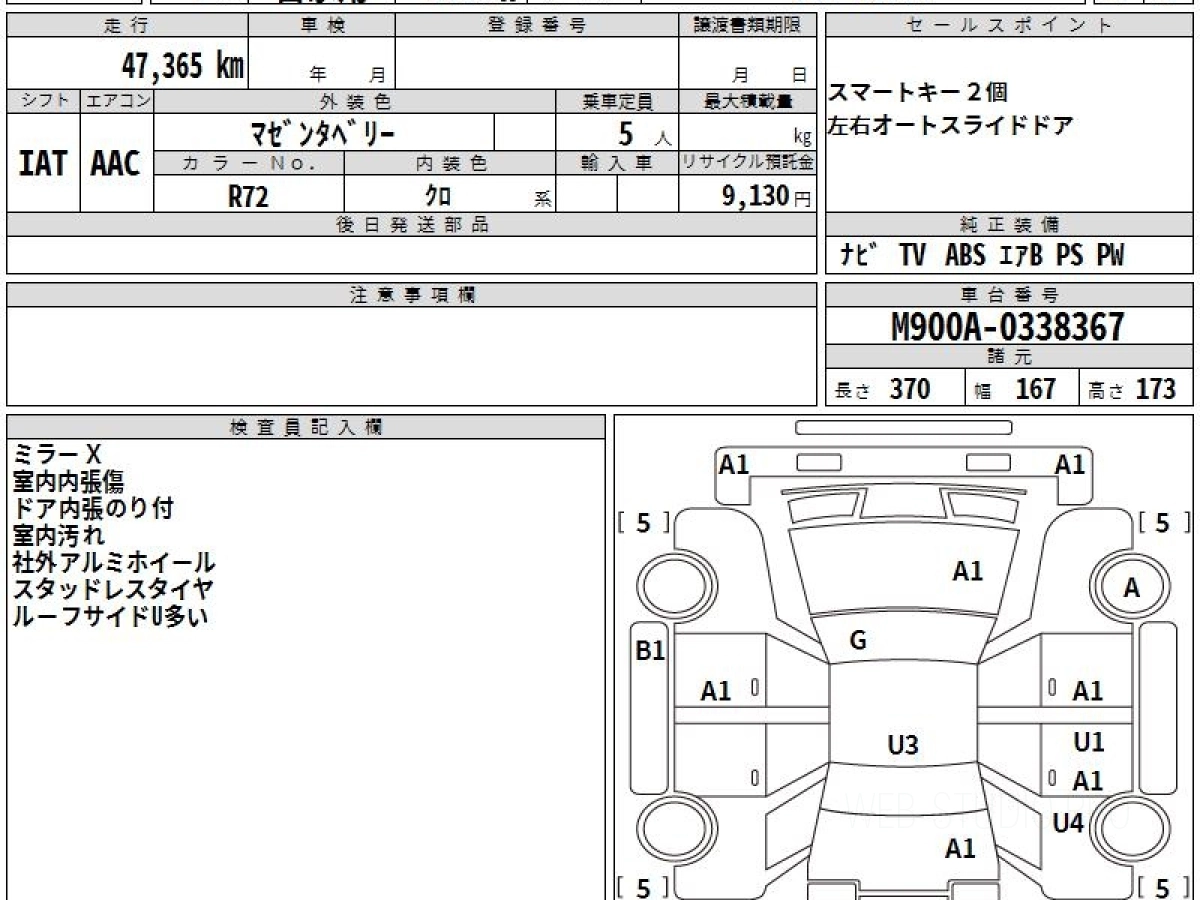Image resolution: width=1200 pixels, height=900 pixels.
Task: Click the 登録番号 header cell
Action: [536, 26]
